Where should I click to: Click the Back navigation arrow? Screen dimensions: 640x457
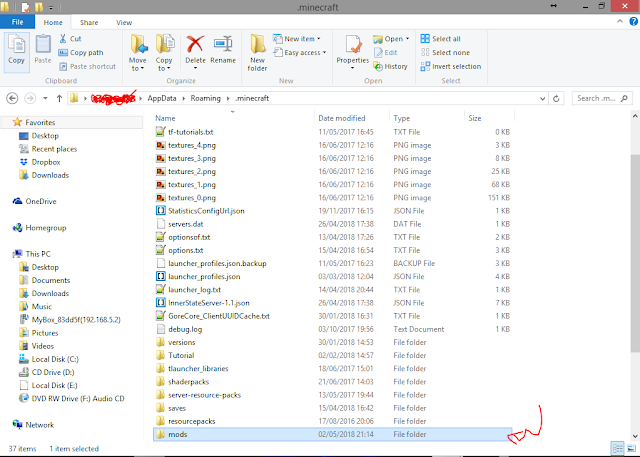tap(12, 98)
